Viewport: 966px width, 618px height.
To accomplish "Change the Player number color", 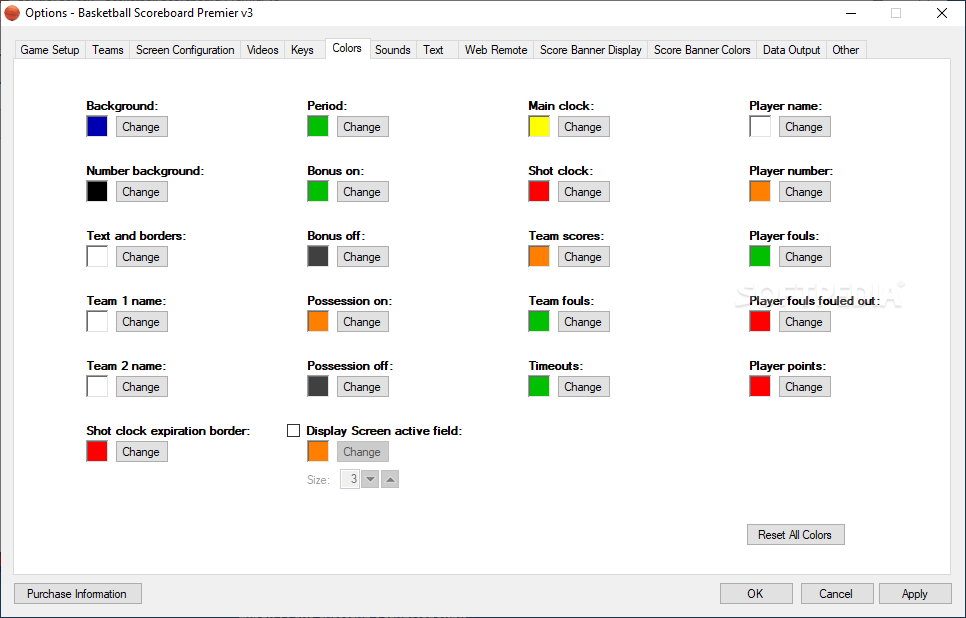I will coord(805,192).
